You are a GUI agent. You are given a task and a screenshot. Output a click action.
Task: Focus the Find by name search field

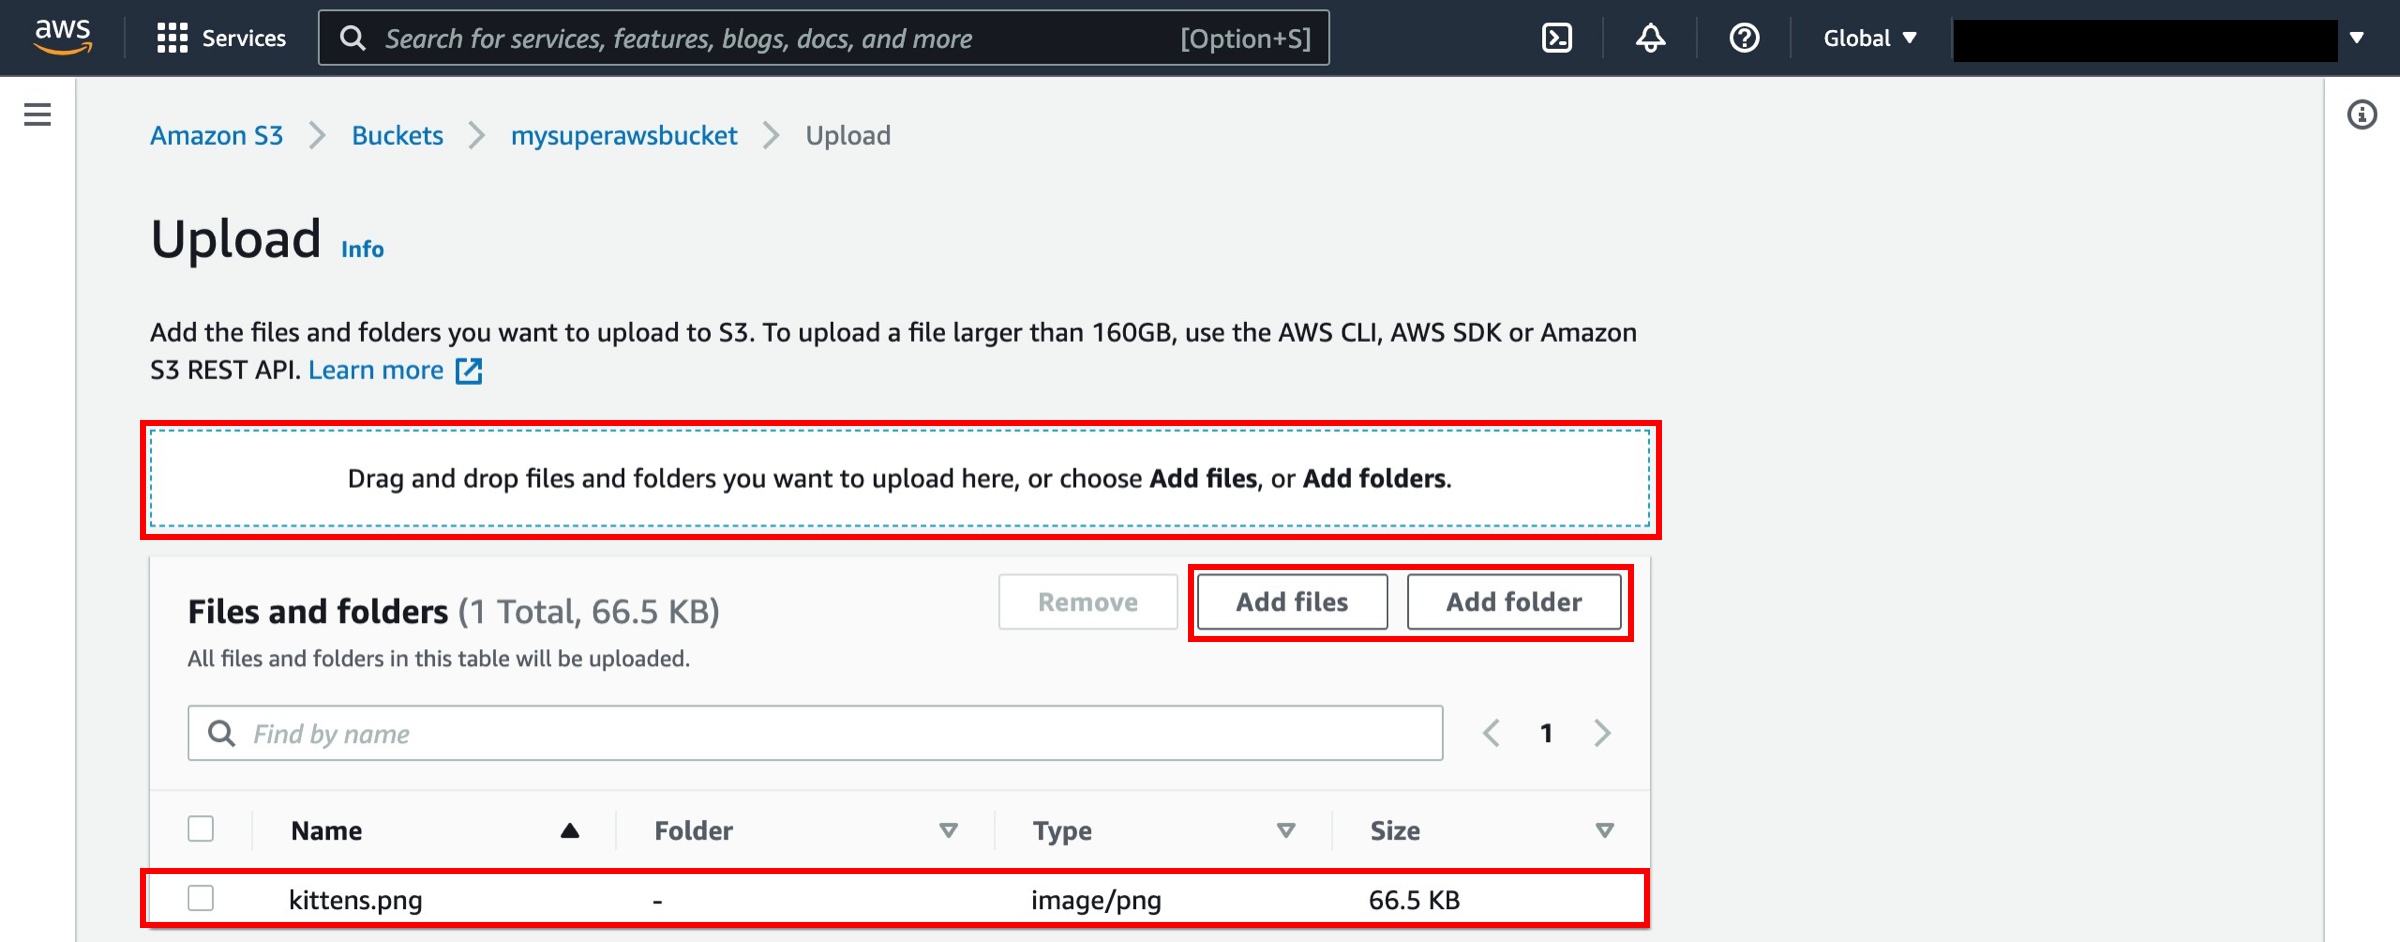tap(815, 733)
